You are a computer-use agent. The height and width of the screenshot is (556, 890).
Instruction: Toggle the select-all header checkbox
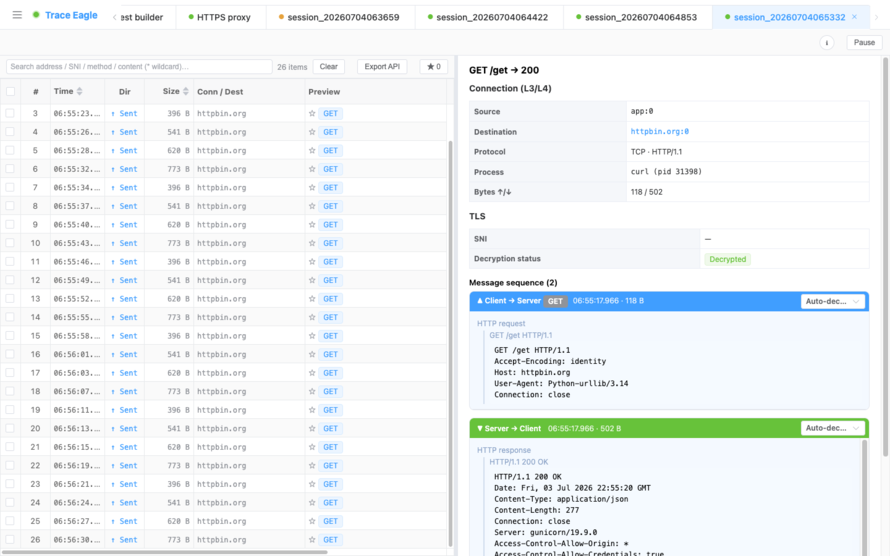click(x=10, y=91)
